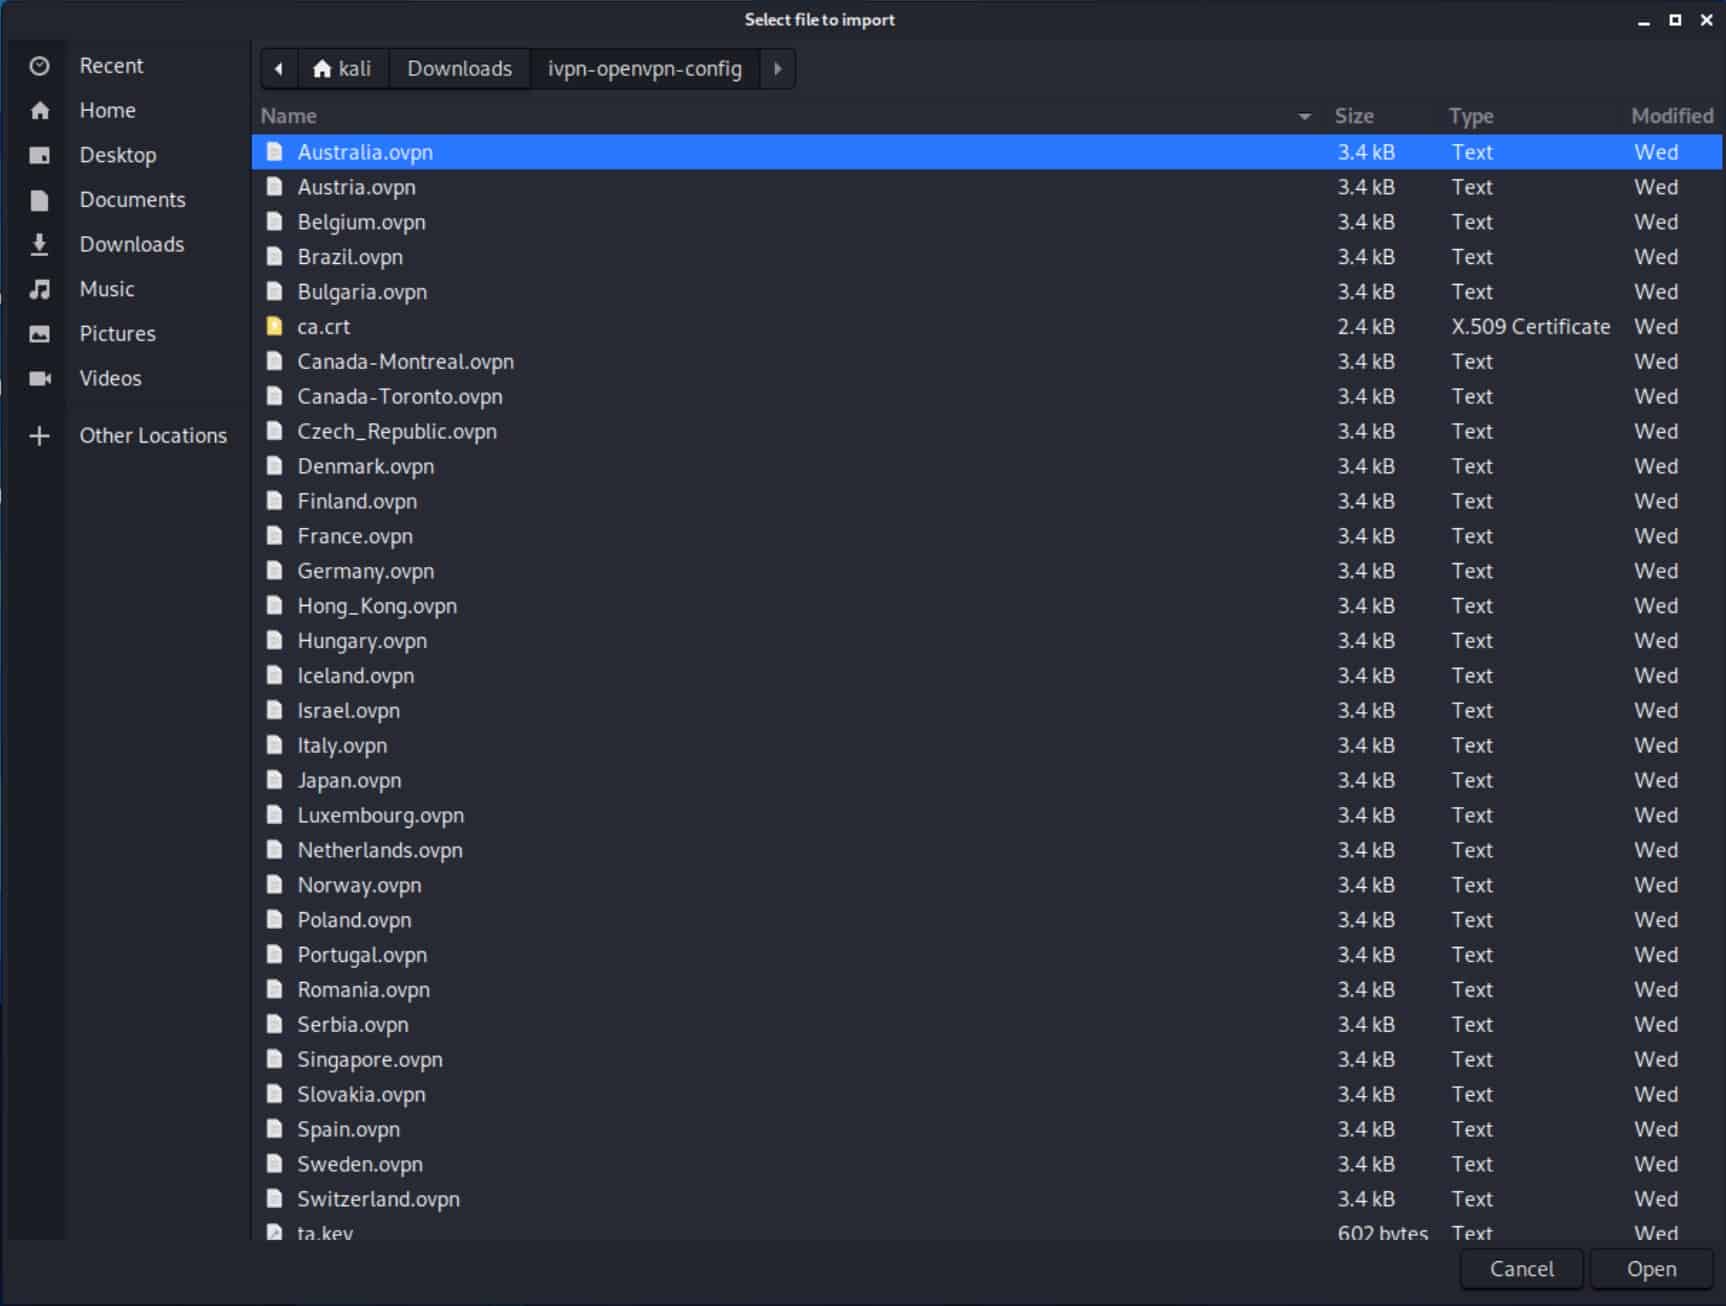
Task: Select the Portugal.ovpn file
Action: click(x=986, y=954)
